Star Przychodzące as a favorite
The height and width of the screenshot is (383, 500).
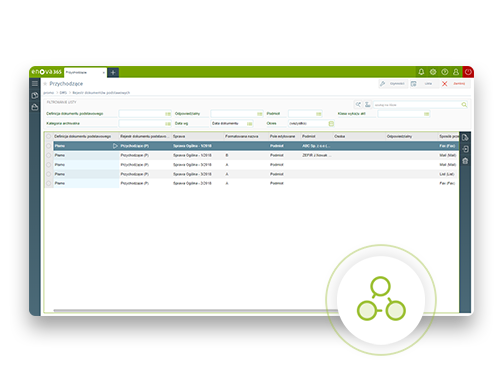(45, 84)
